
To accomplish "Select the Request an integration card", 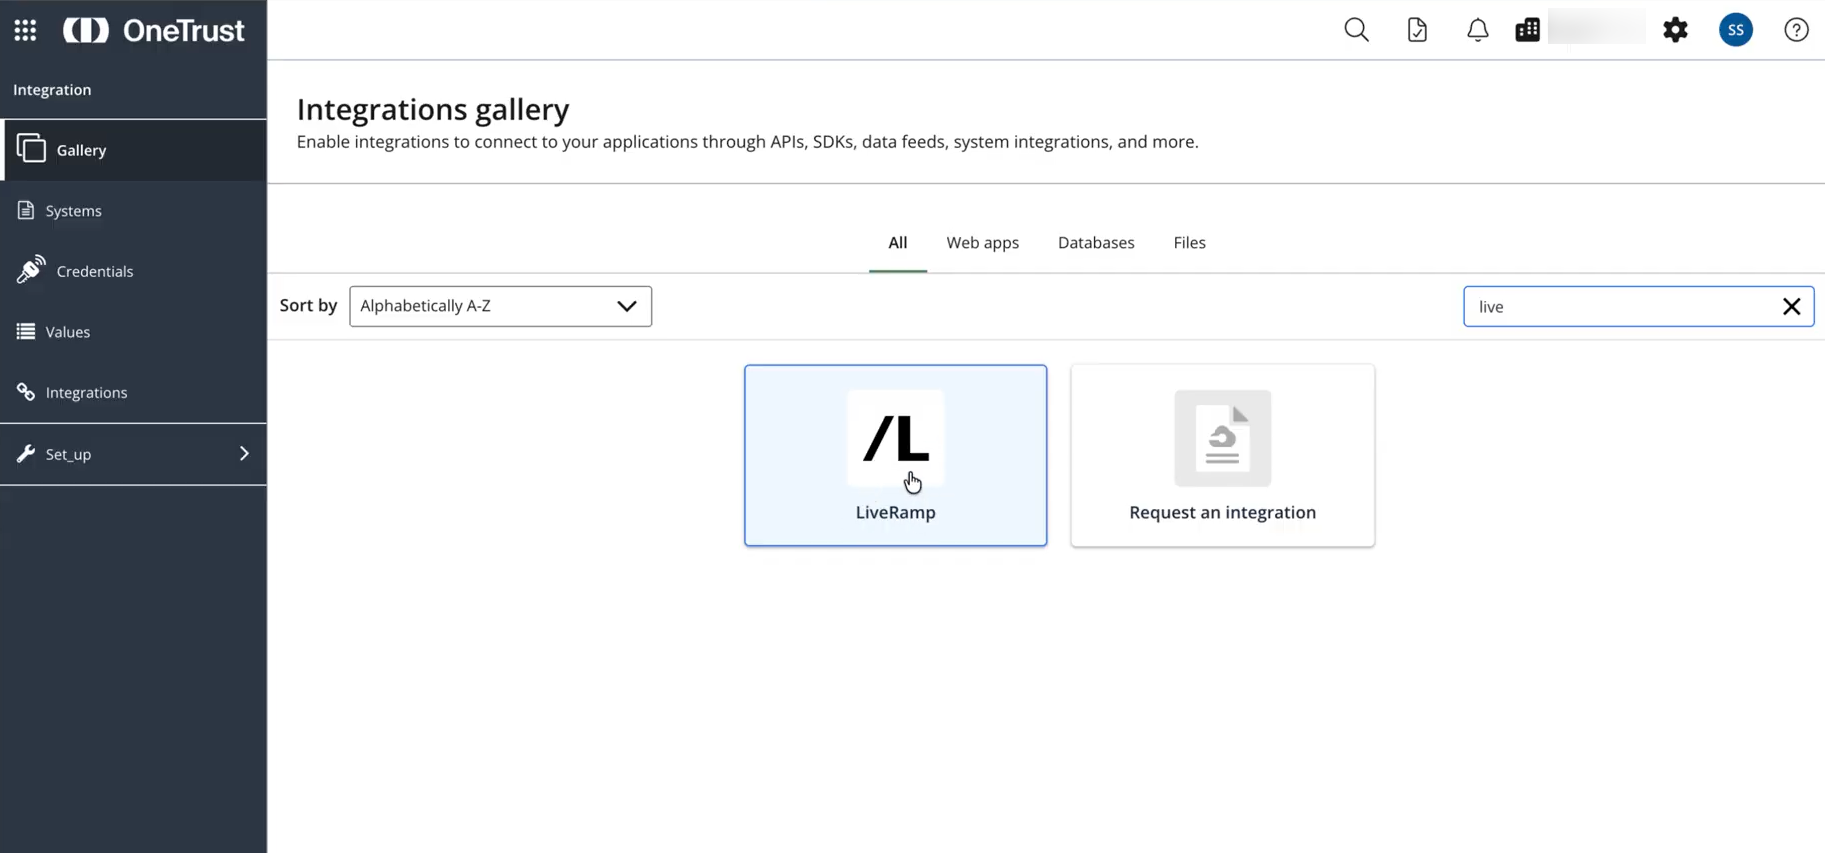I will pos(1222,455).
